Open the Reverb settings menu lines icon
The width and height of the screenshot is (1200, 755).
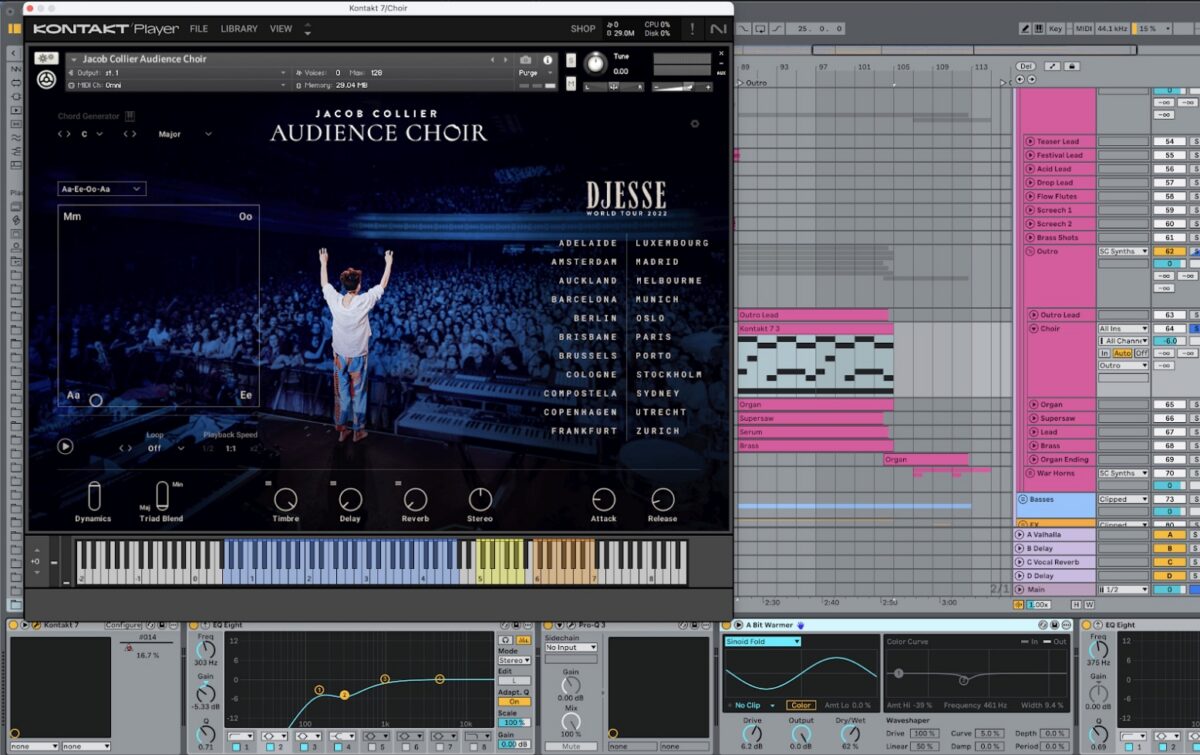point(399,484)
